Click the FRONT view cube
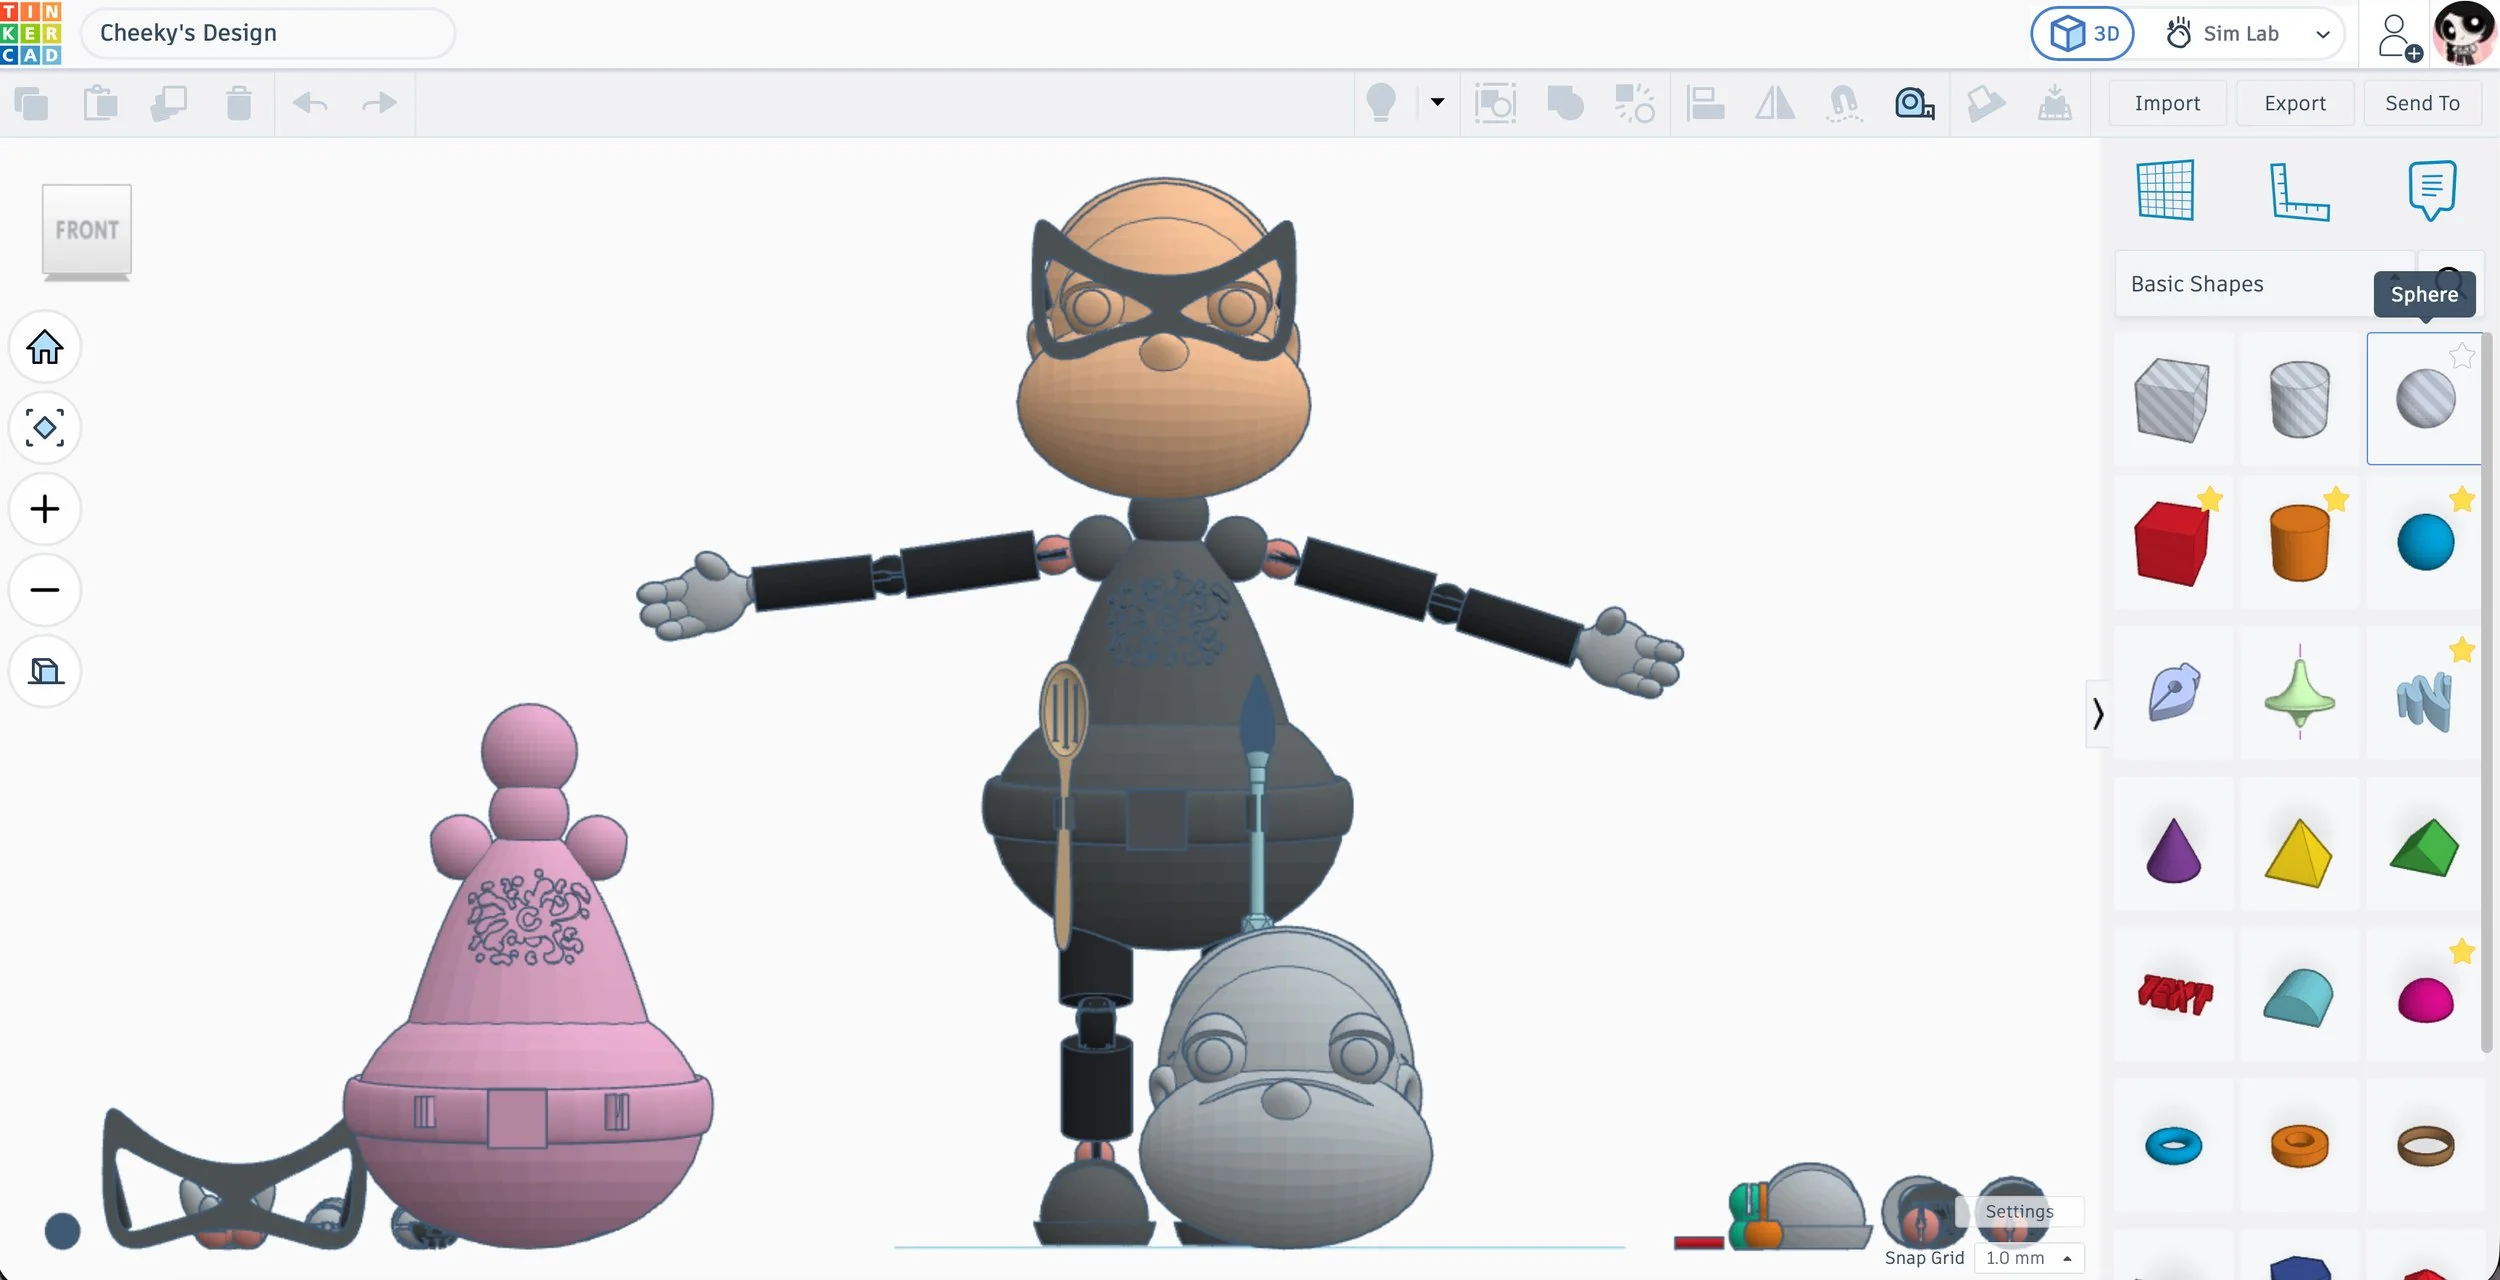 [x=87, y=231]
